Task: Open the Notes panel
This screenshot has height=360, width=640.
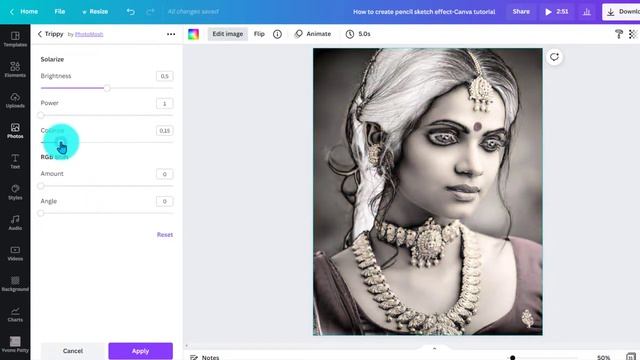Action: (x=205, y=357)
